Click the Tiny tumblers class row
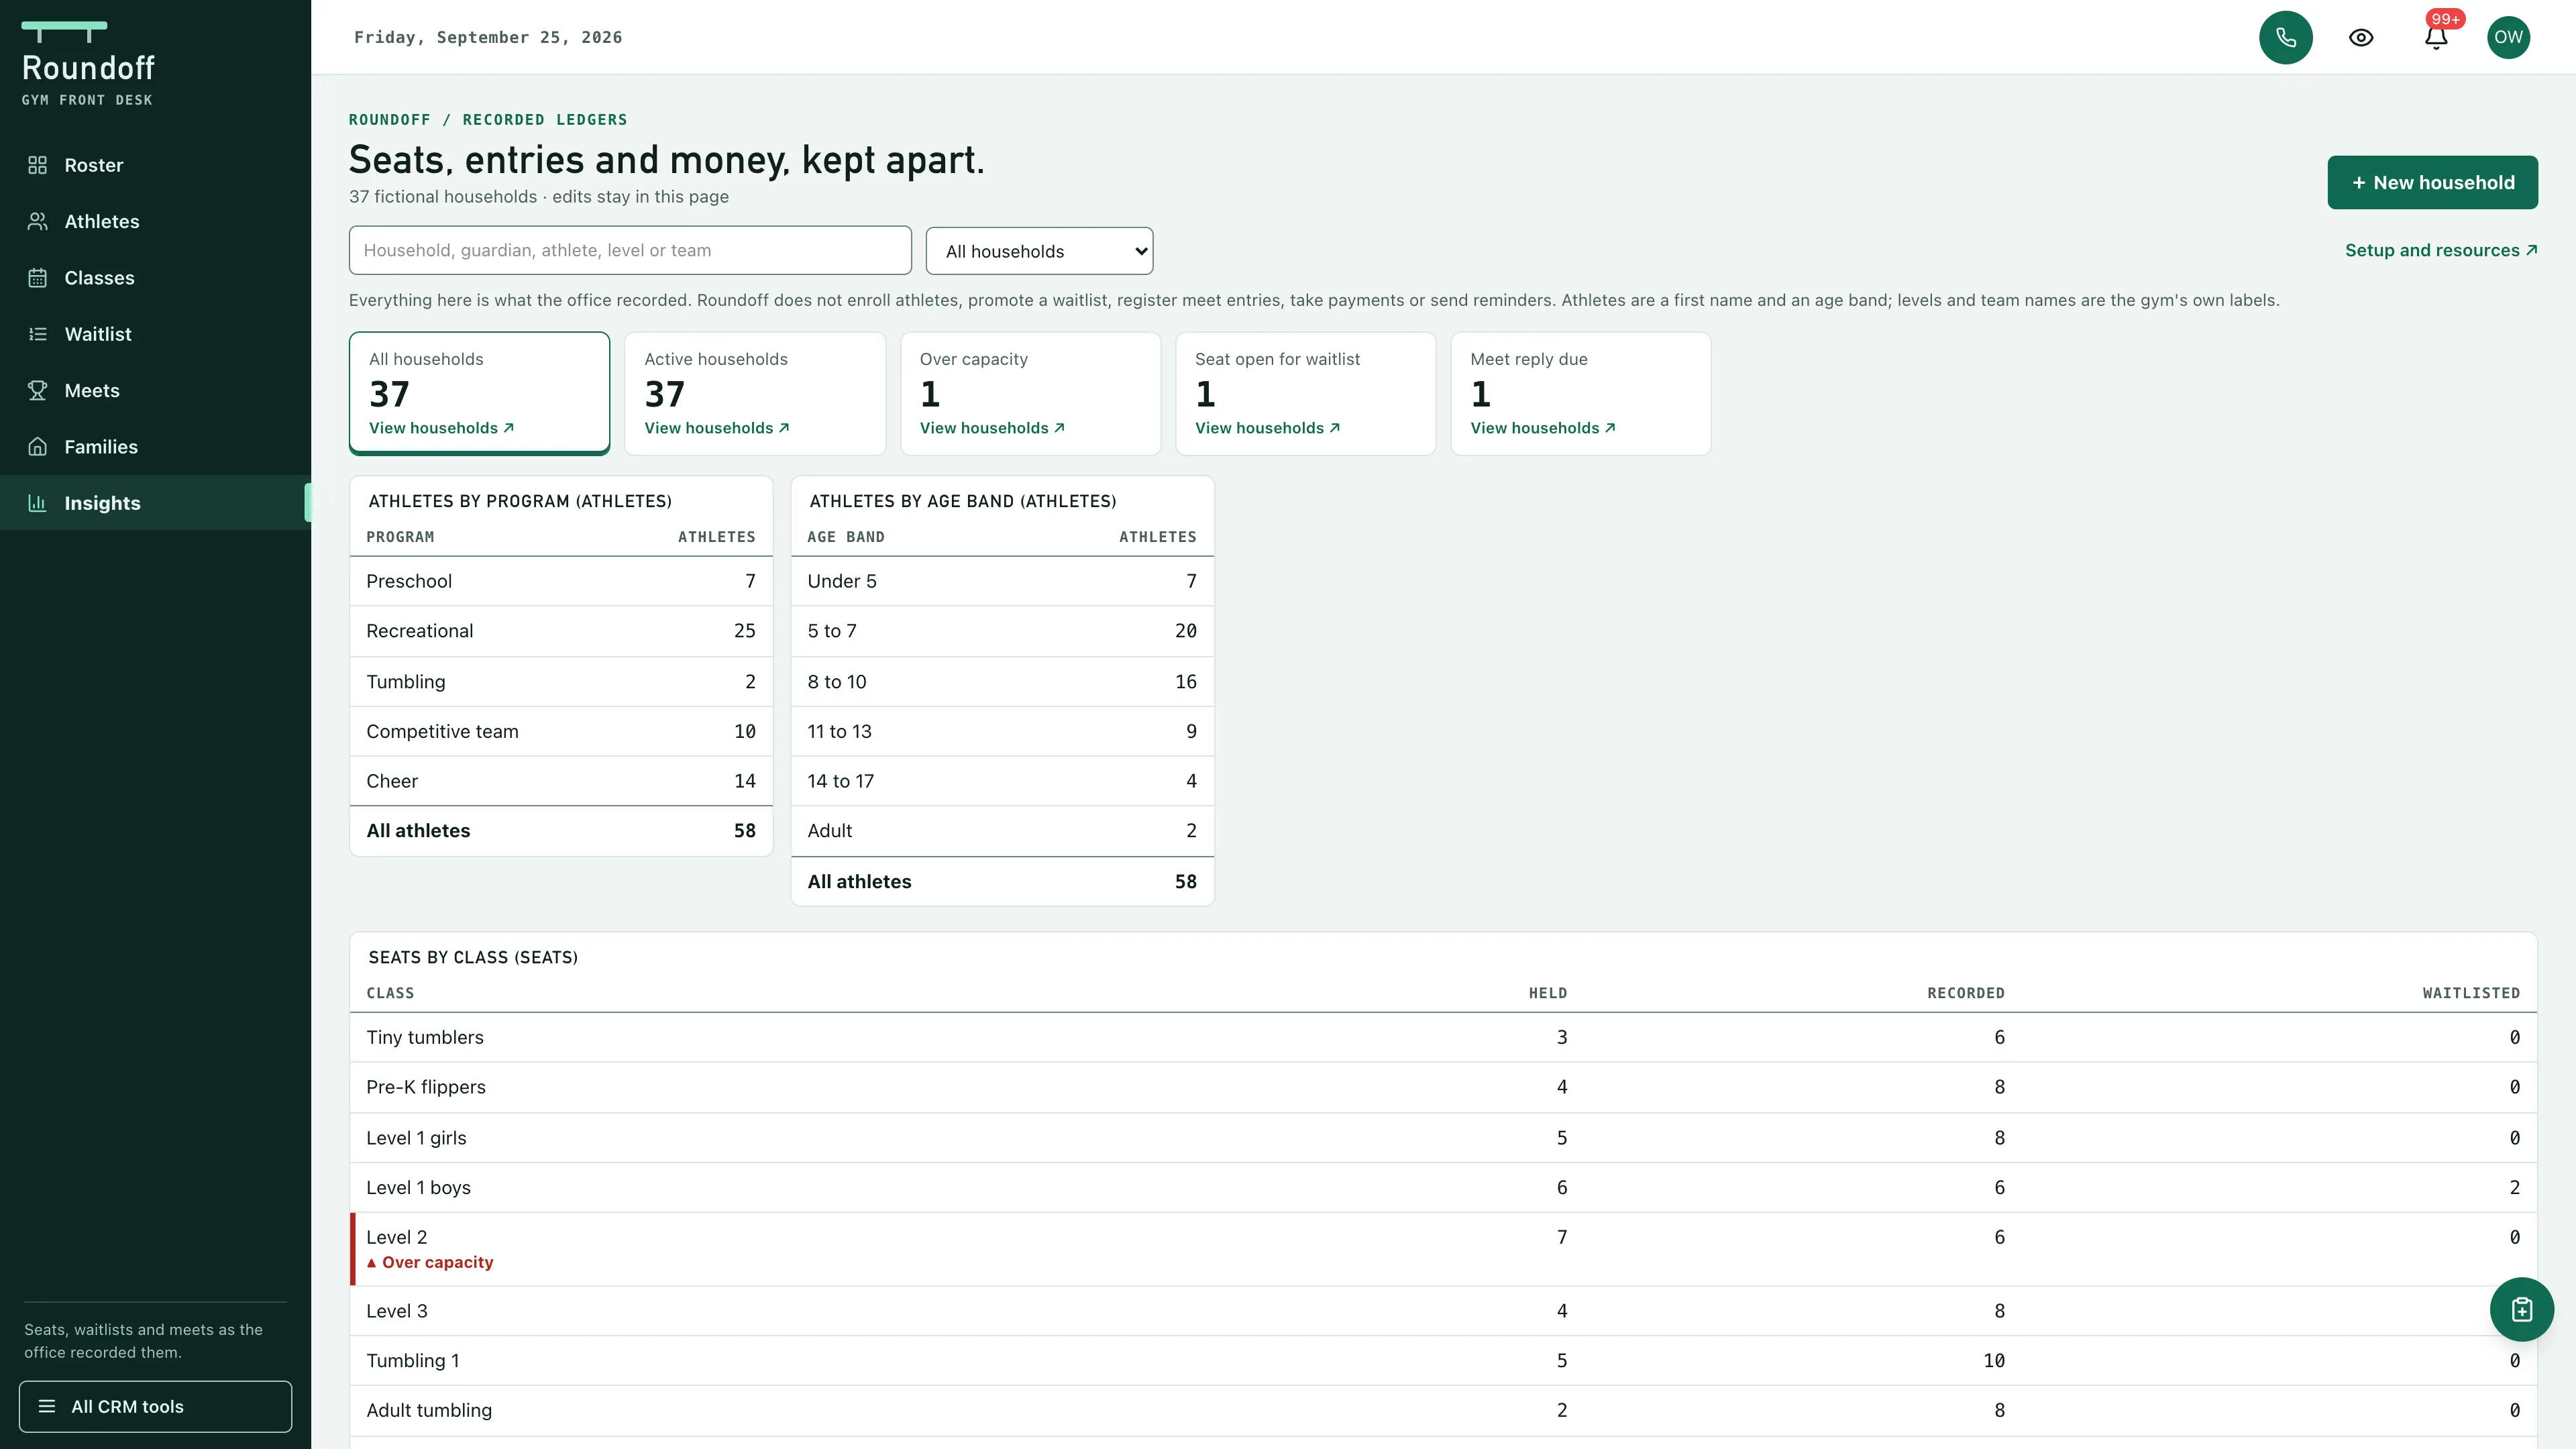This screenshot has height=1449, width=2576. click(1443, 1037)
